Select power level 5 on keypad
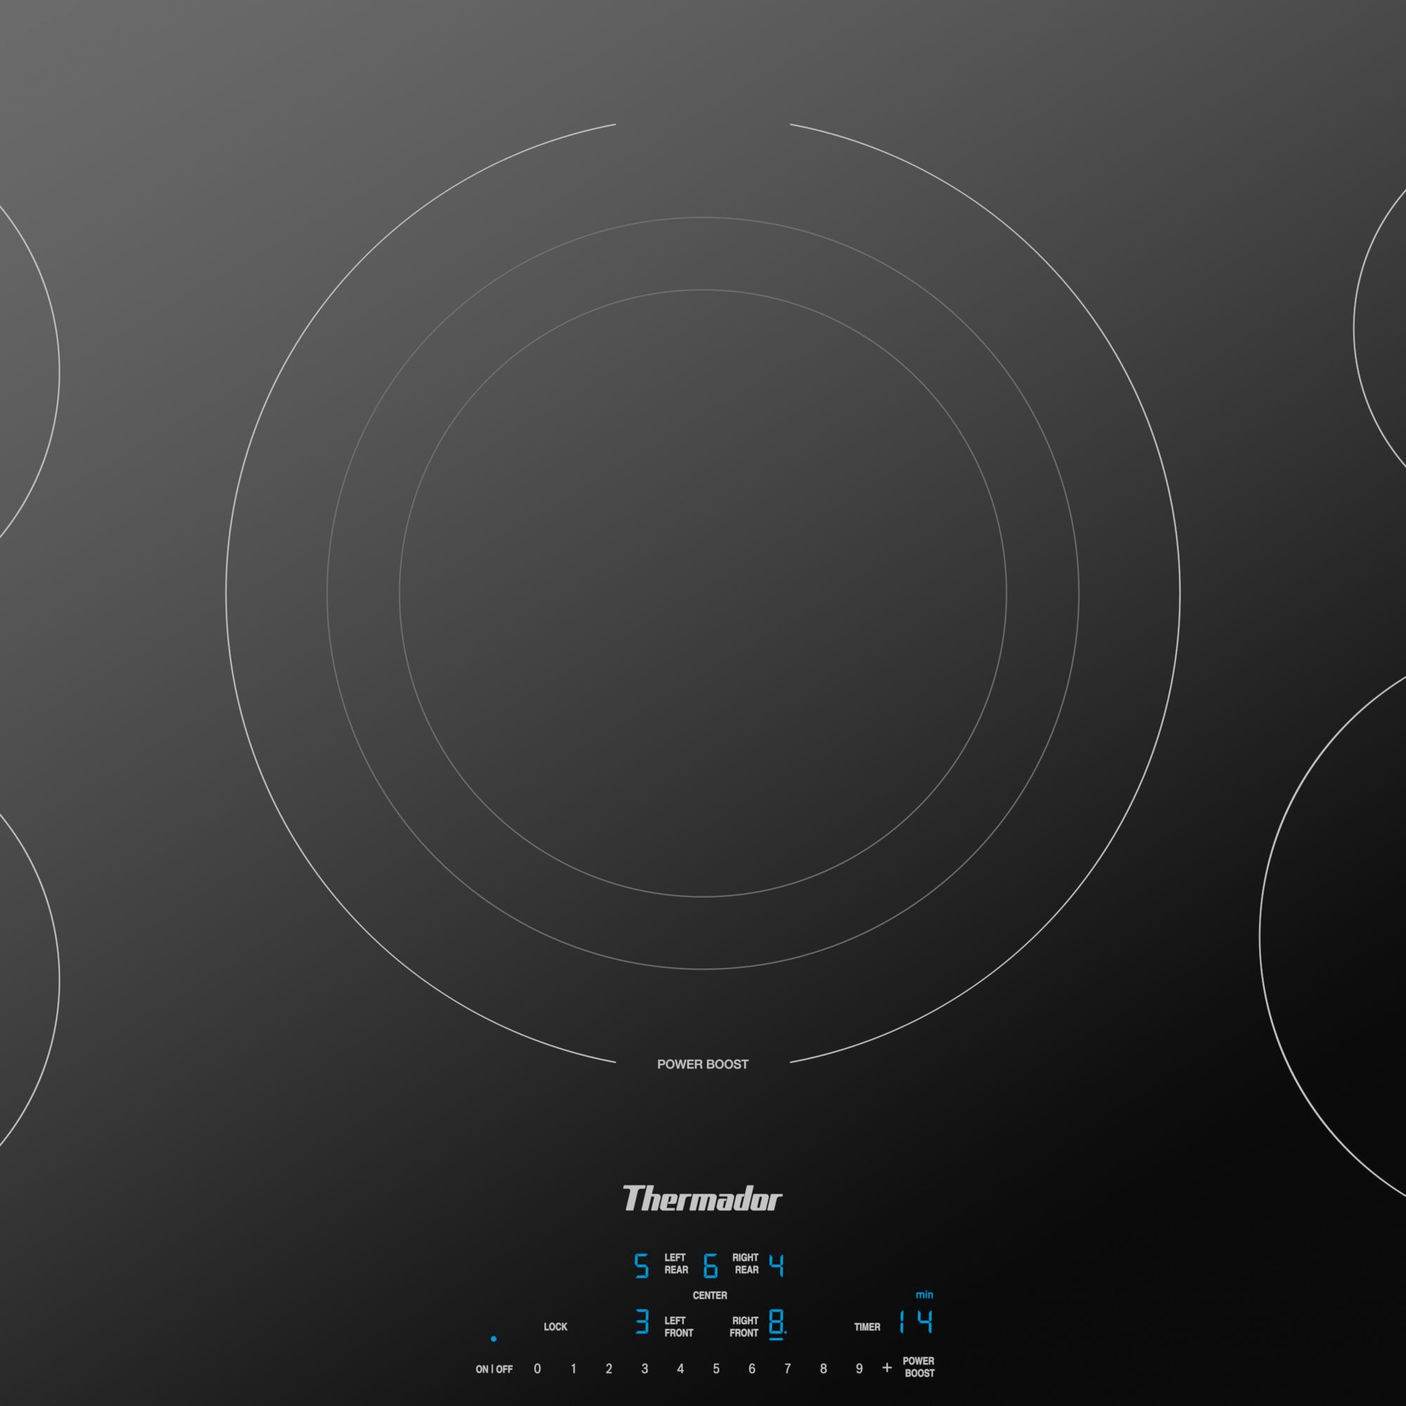 click(716, 1369)
